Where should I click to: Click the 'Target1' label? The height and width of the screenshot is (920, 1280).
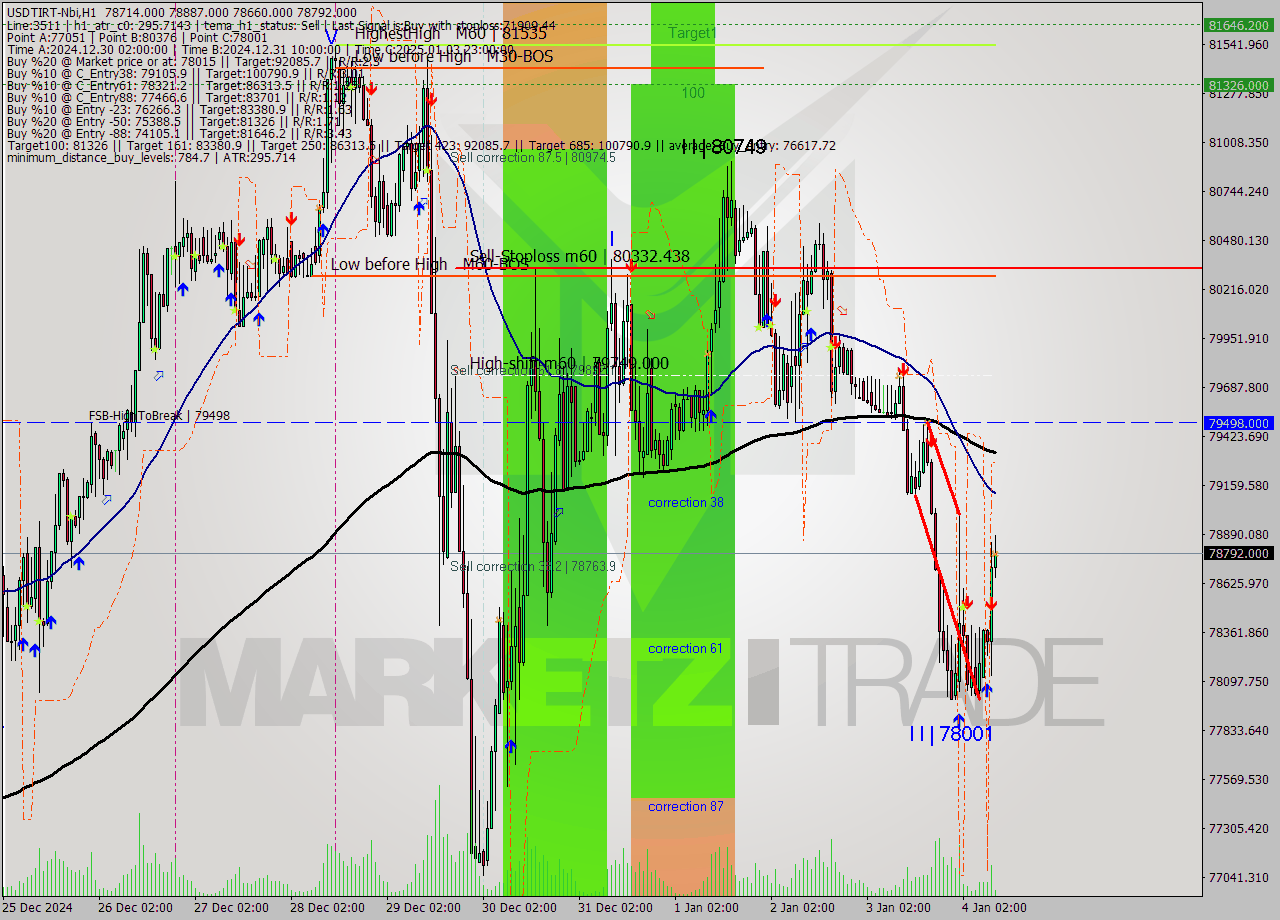(692, 33)
